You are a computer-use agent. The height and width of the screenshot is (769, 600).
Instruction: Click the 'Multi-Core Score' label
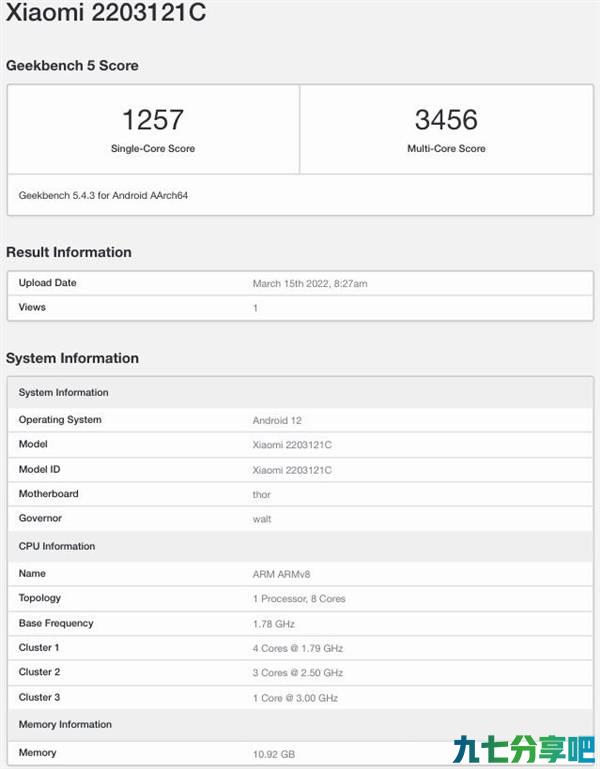coord(446,149)
